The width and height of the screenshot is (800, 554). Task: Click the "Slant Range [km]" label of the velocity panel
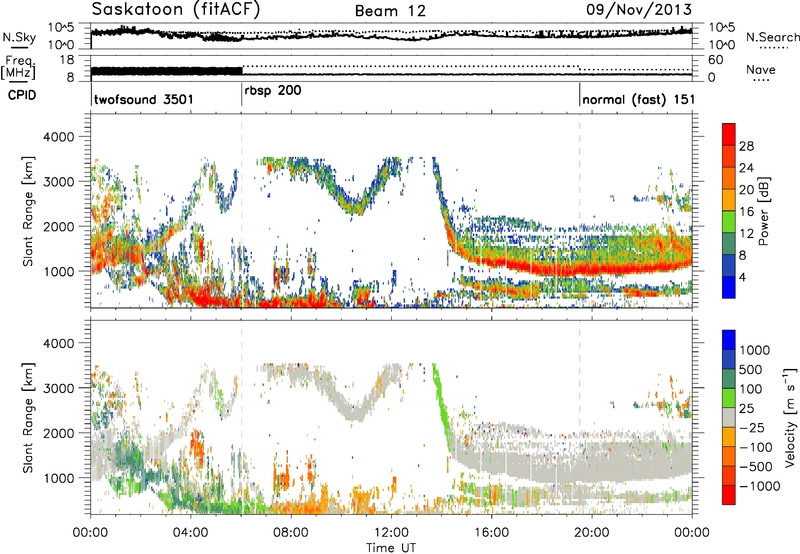tap(28, 417)
